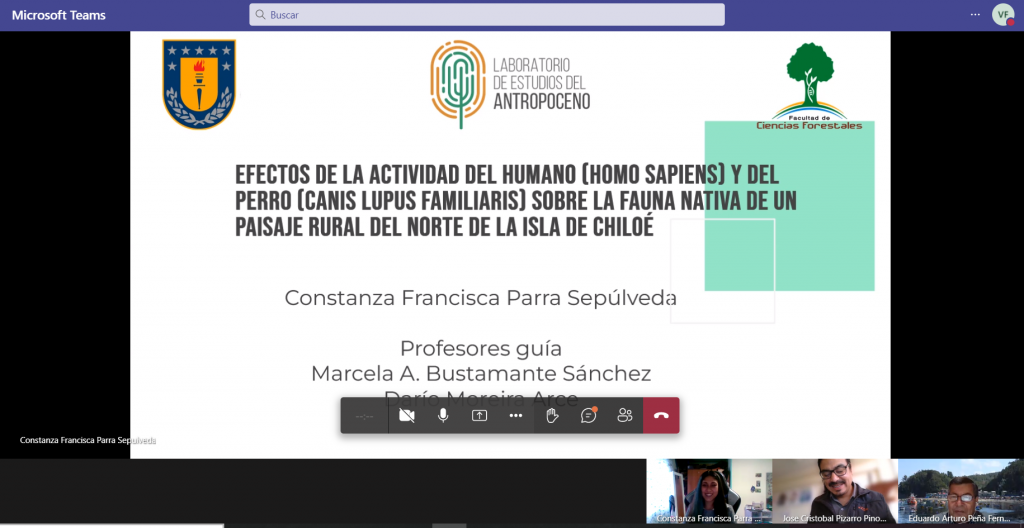This screenshot has height=528, width=1024.
Task: Raise your hand in the meeting
Action: 552,416
